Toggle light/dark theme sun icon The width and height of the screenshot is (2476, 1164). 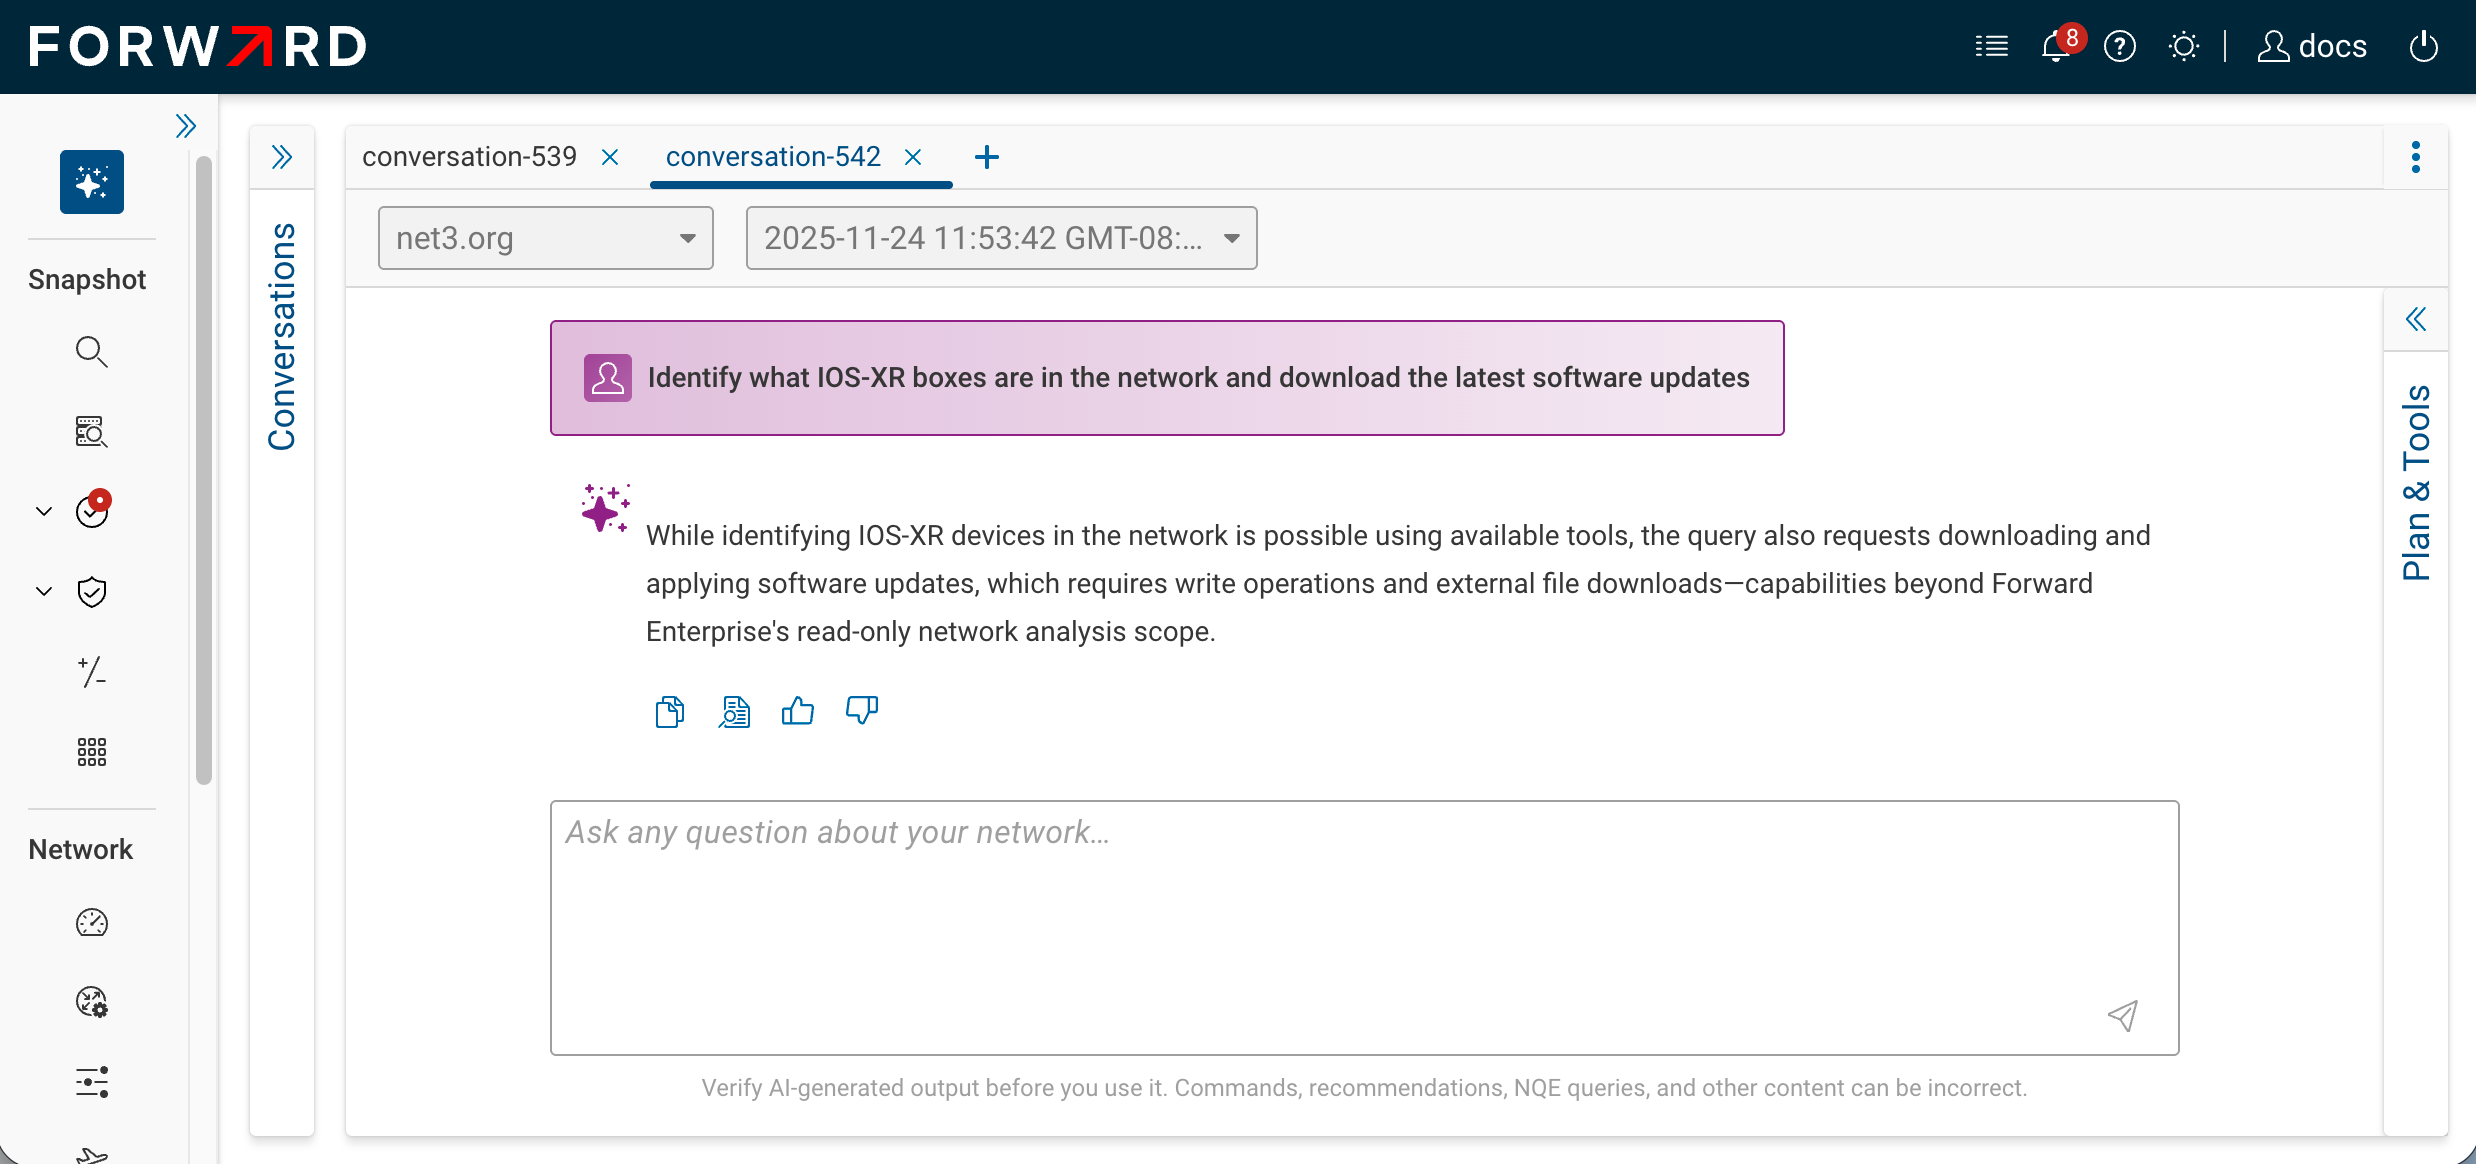pyautogui.click(x=2184, y=46)
